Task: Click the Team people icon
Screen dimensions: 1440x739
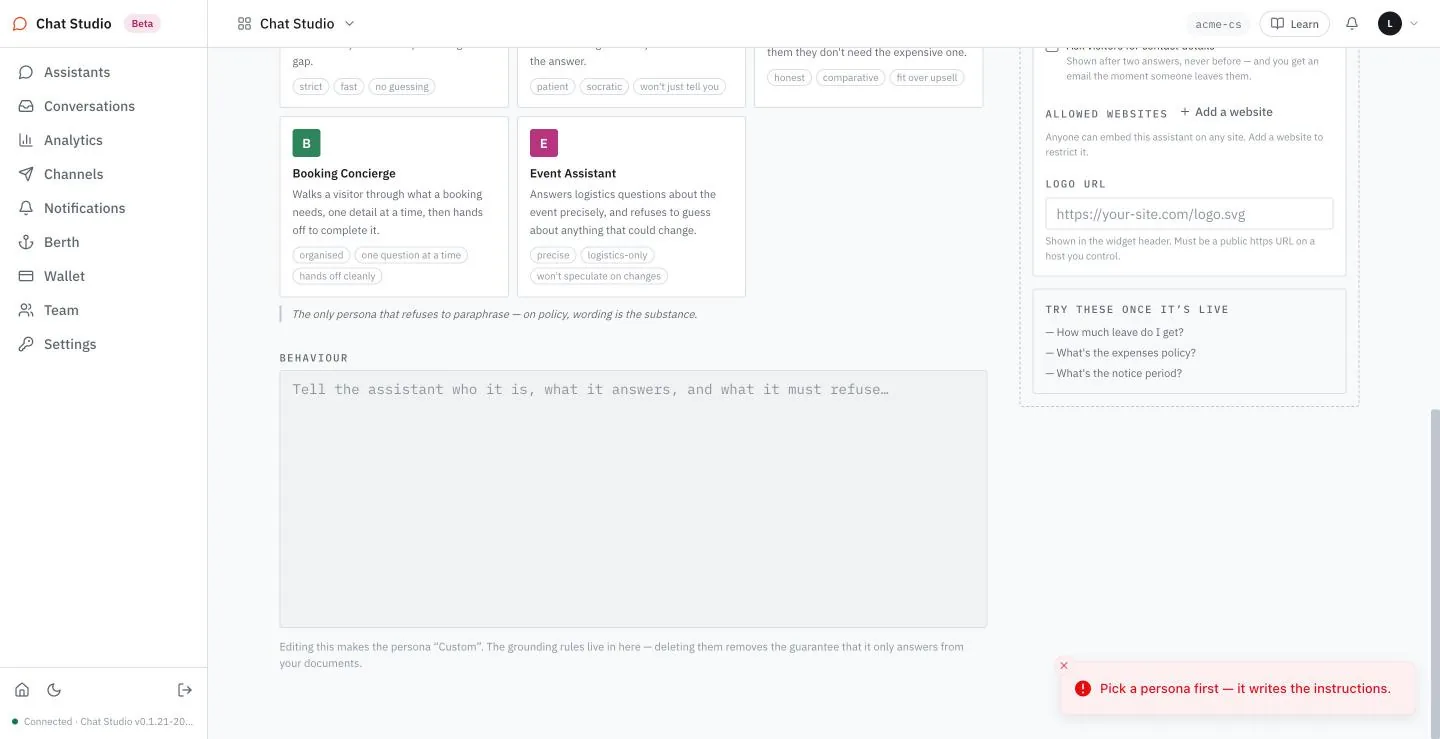Action: pyautogui.click(x=26, y=310)
